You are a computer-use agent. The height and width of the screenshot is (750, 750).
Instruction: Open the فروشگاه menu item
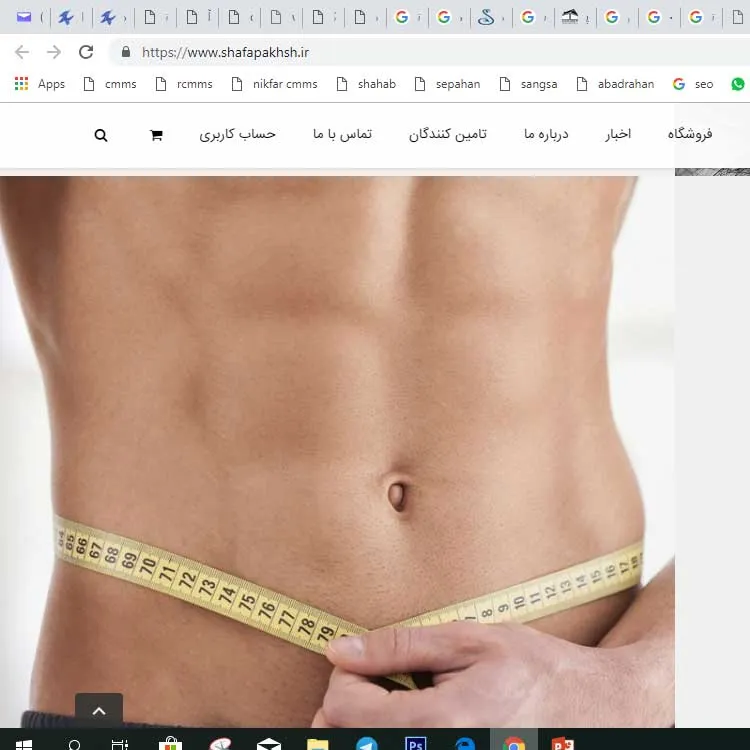(x=690, y=134)
